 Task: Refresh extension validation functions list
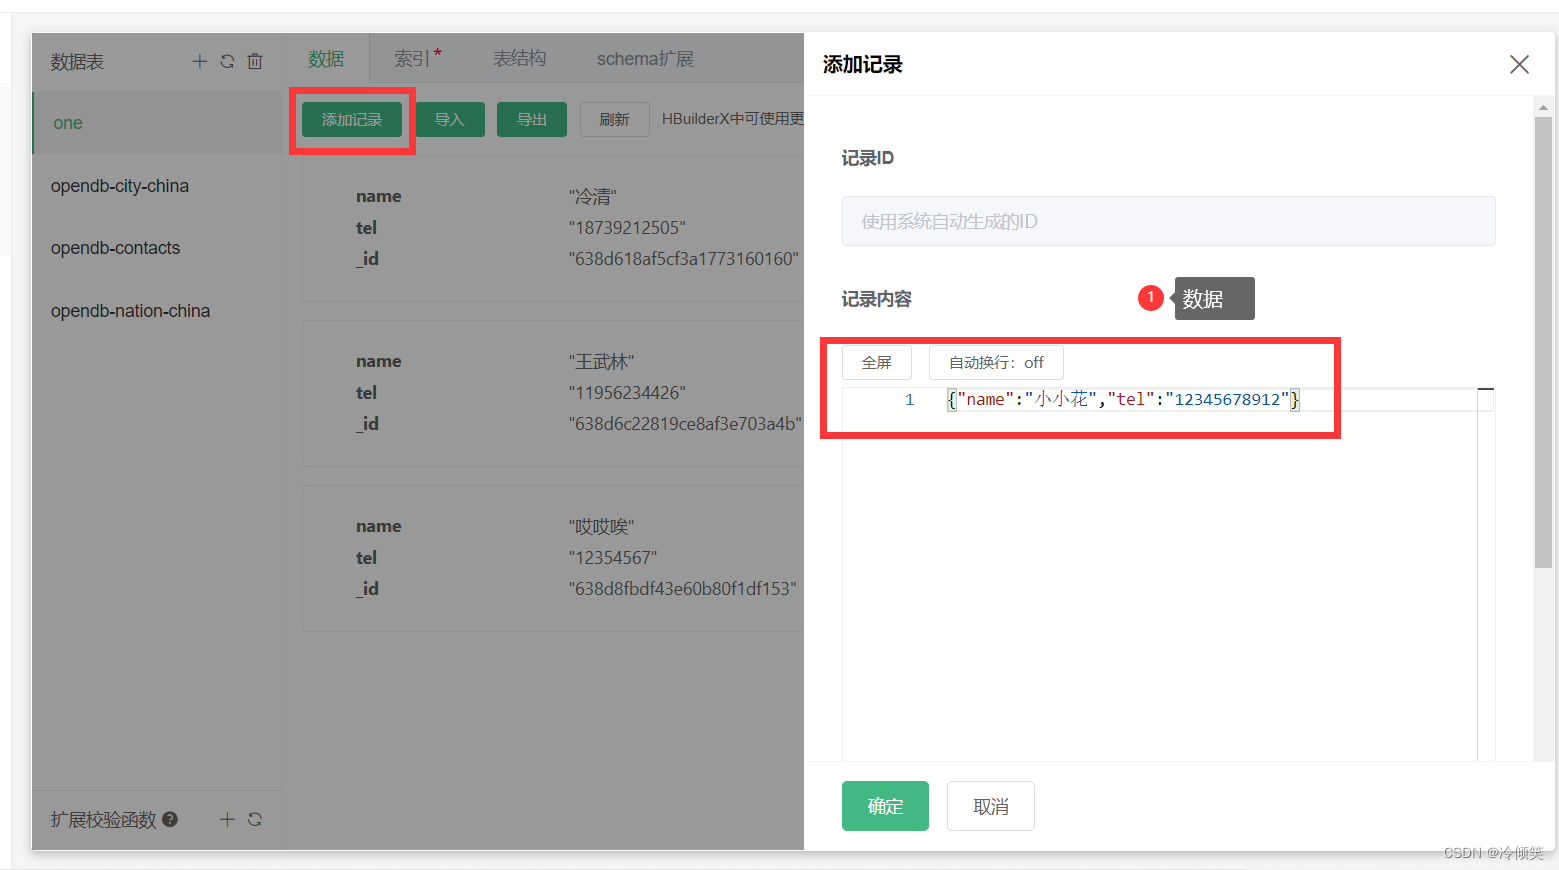click(x=255, y=819)
